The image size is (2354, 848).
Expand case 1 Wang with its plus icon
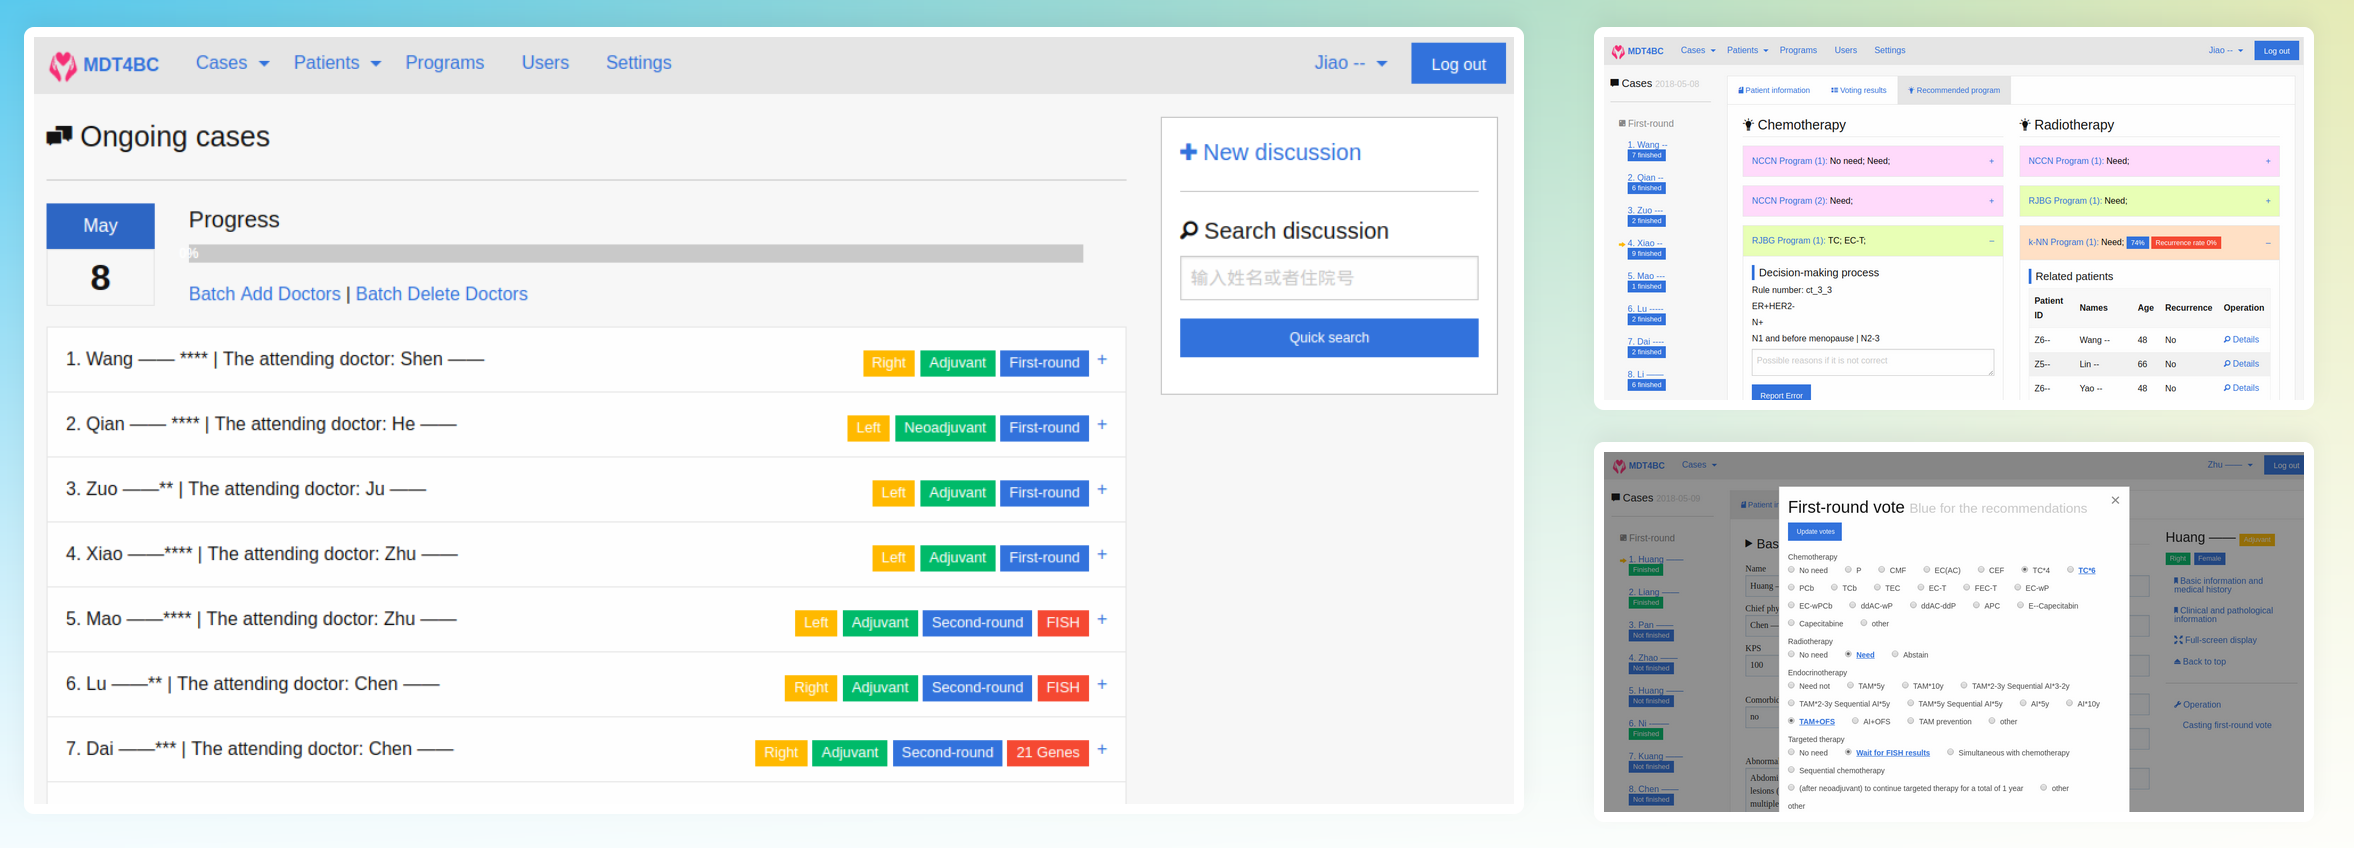(1102, 360)
